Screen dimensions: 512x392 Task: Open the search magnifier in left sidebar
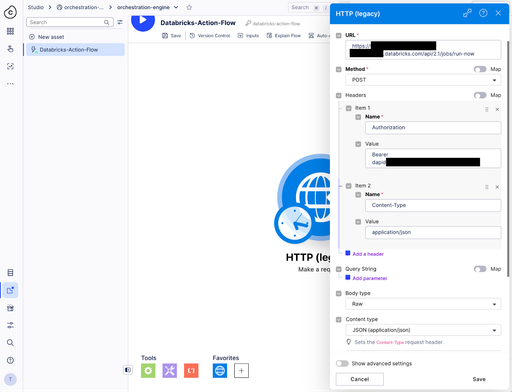click(10, 343)
